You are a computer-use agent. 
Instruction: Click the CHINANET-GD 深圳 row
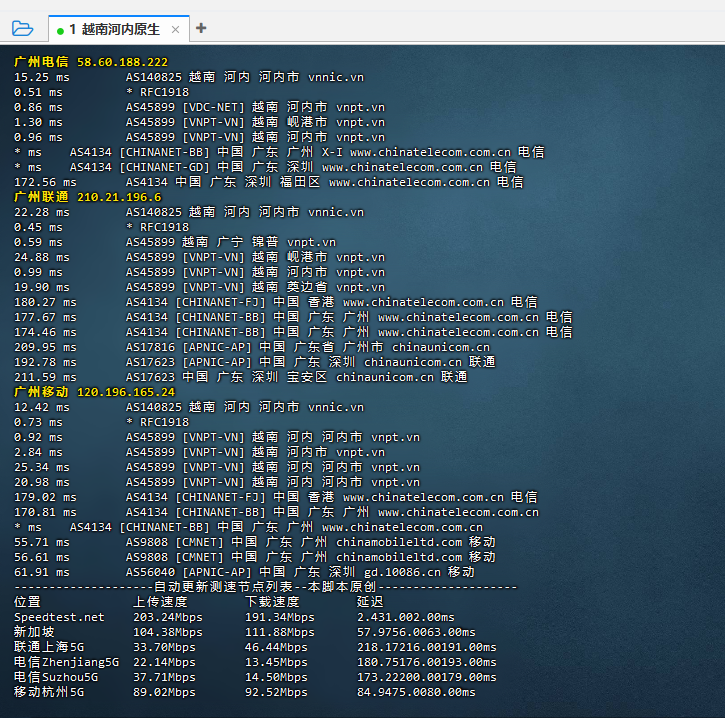click(x=265, y=167)
